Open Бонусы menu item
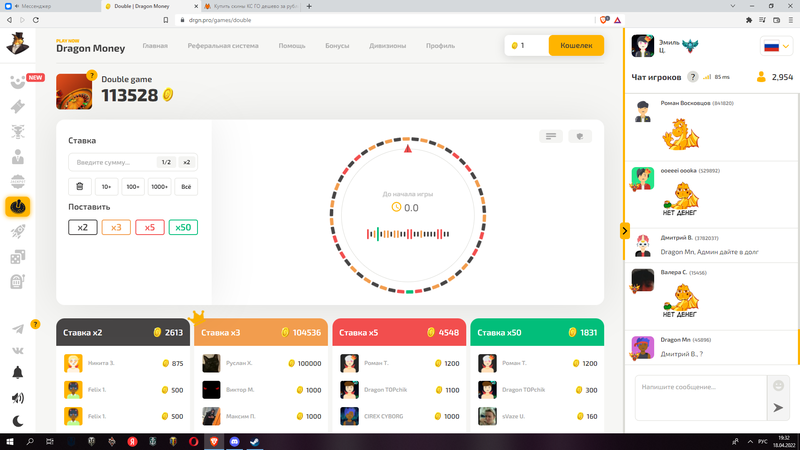800x450 pixels. pyautogui.click(x=337, y=45)
